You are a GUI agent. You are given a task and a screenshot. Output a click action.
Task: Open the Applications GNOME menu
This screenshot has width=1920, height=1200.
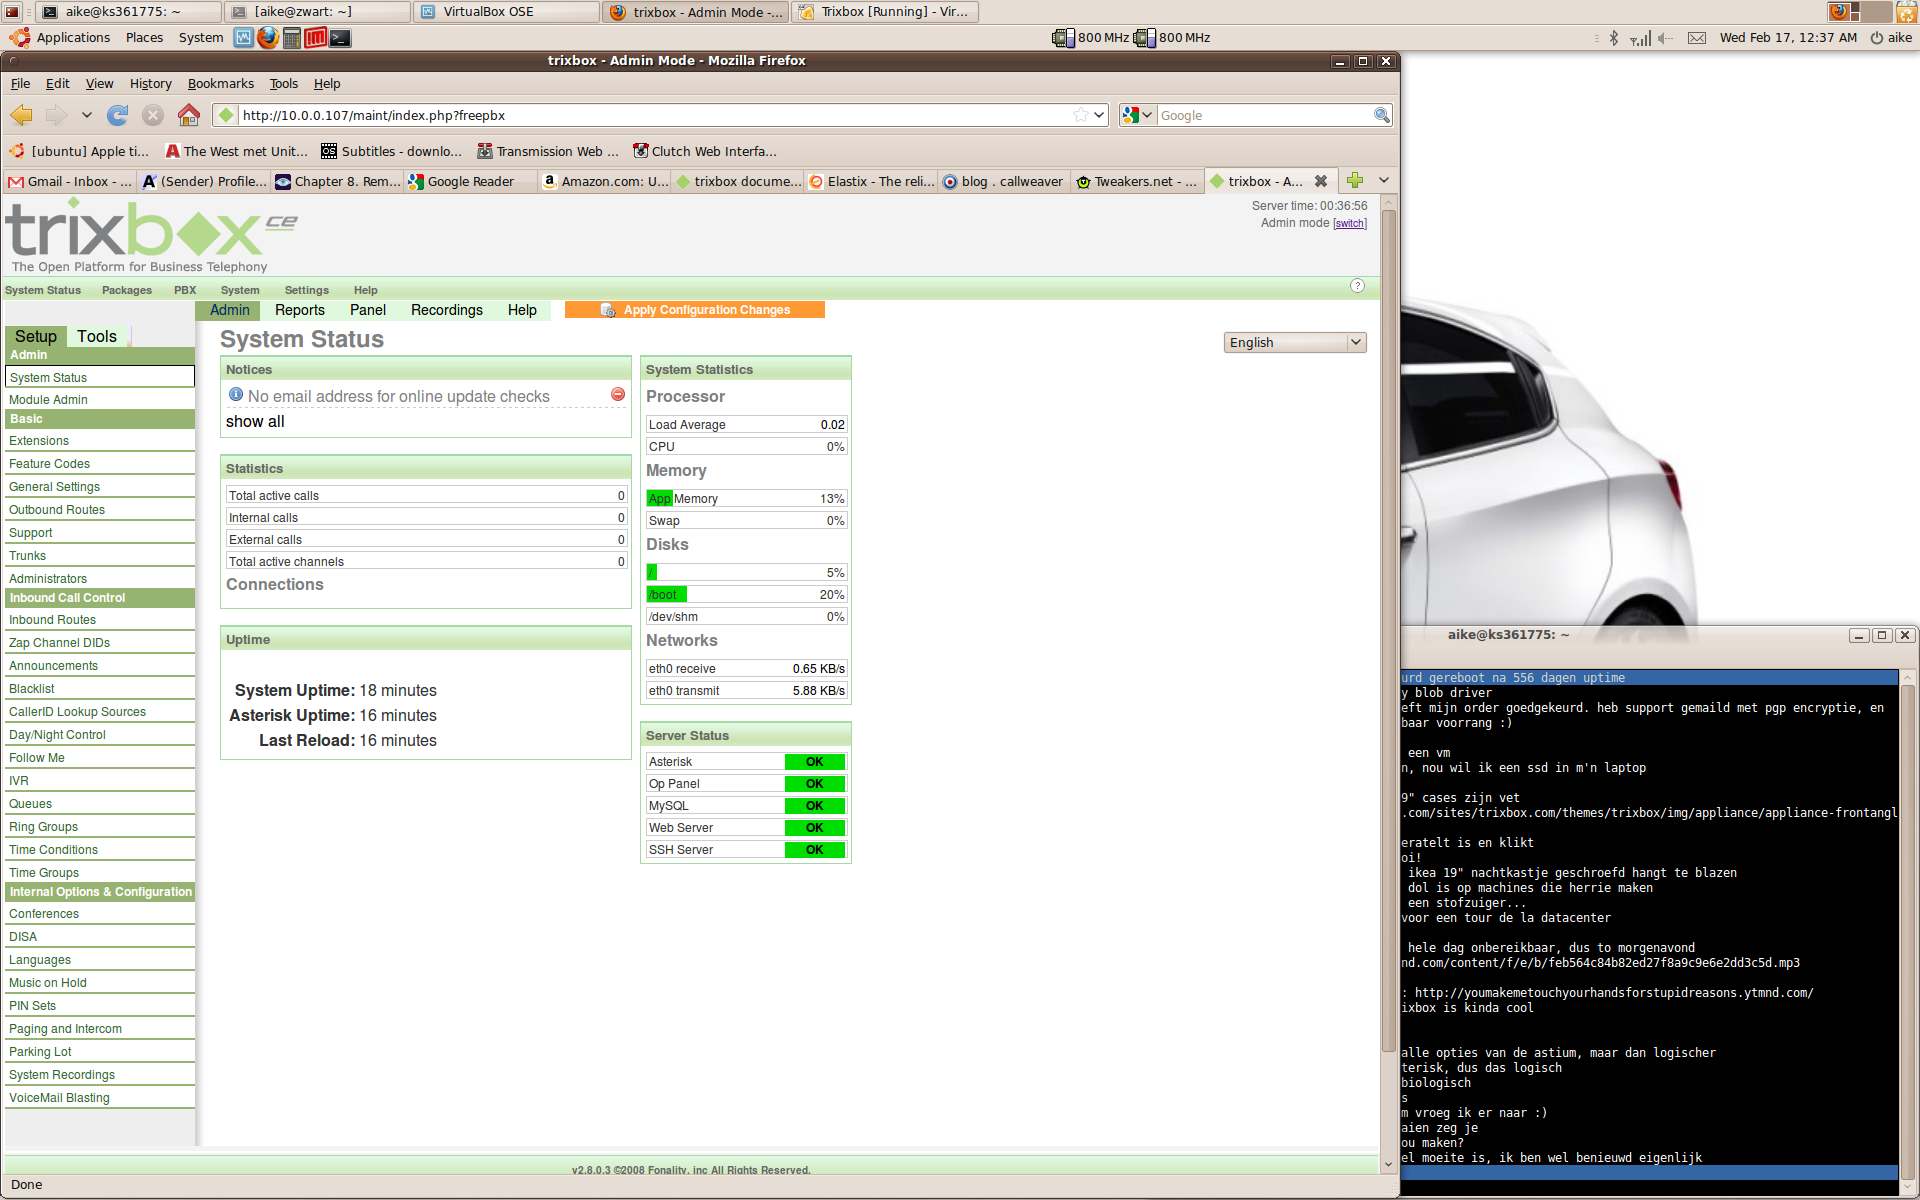click(60, 38)
